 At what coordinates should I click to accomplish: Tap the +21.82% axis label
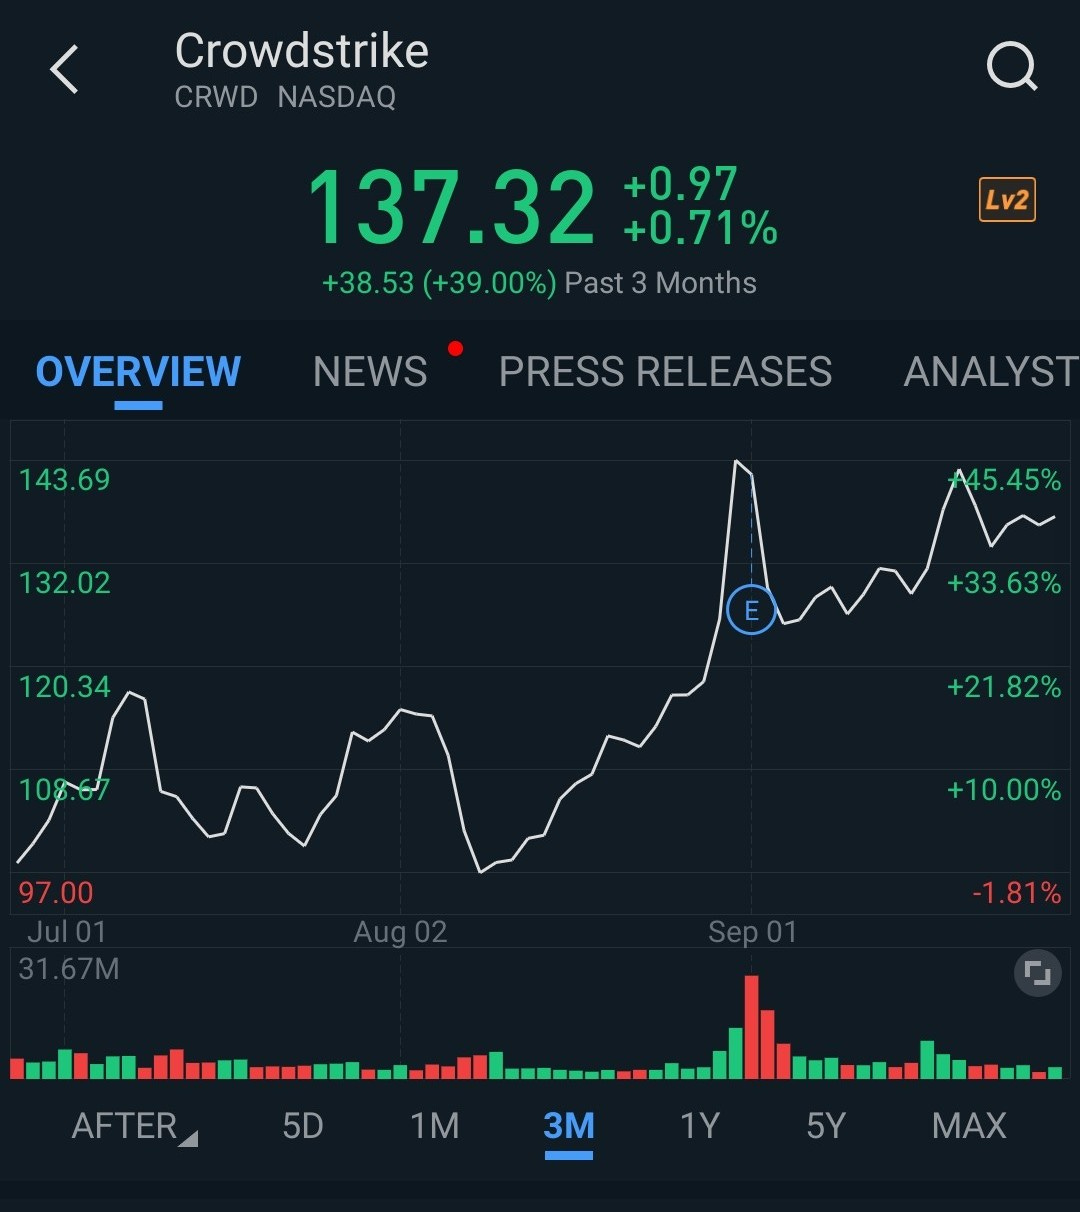(1004, 687)
